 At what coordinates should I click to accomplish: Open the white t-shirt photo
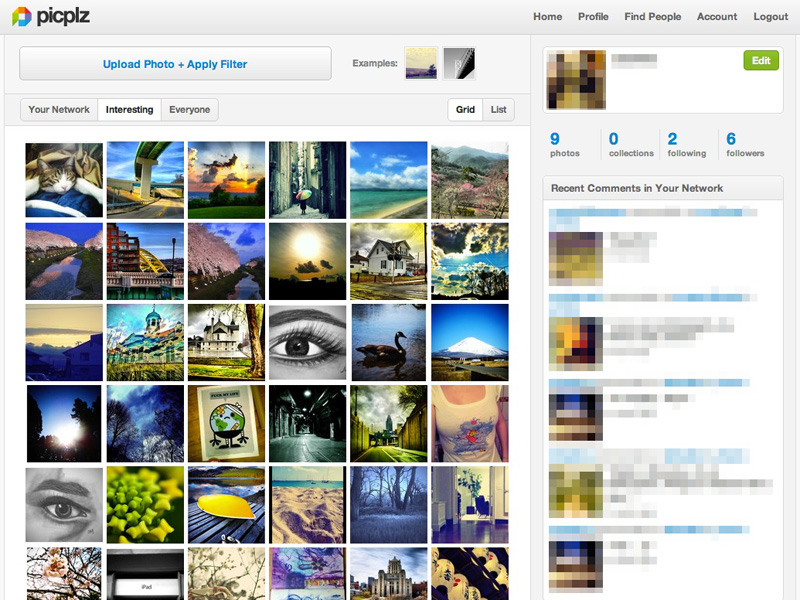pos(469,423)
